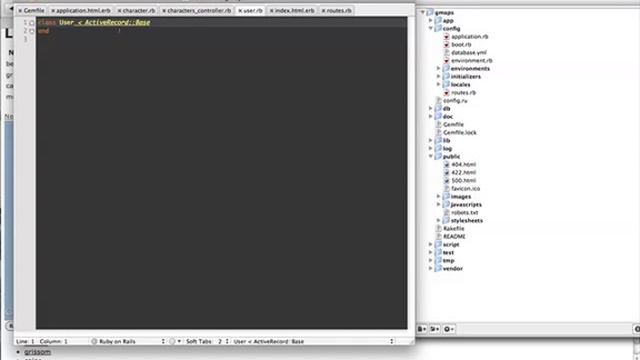Click the environment.rb Ruby file icon
Viewport: 640px width, 360px height.
pos(446,60)
